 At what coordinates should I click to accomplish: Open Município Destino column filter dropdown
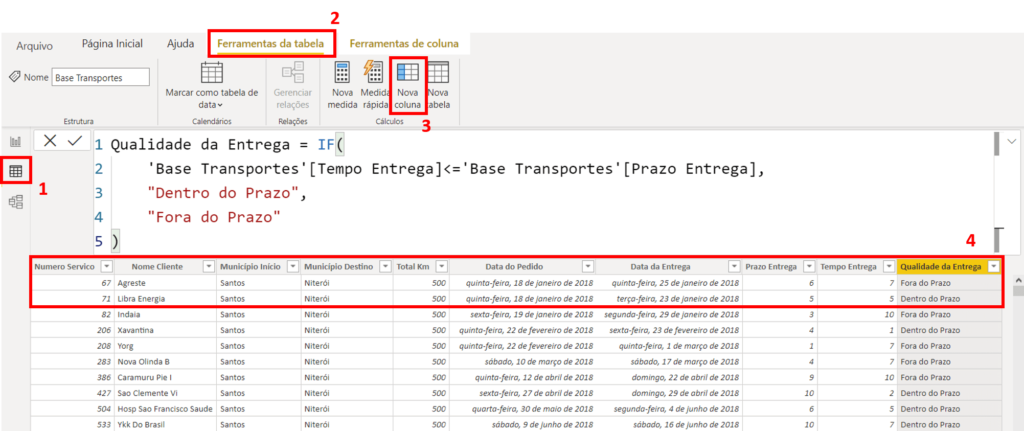(383, 266)
